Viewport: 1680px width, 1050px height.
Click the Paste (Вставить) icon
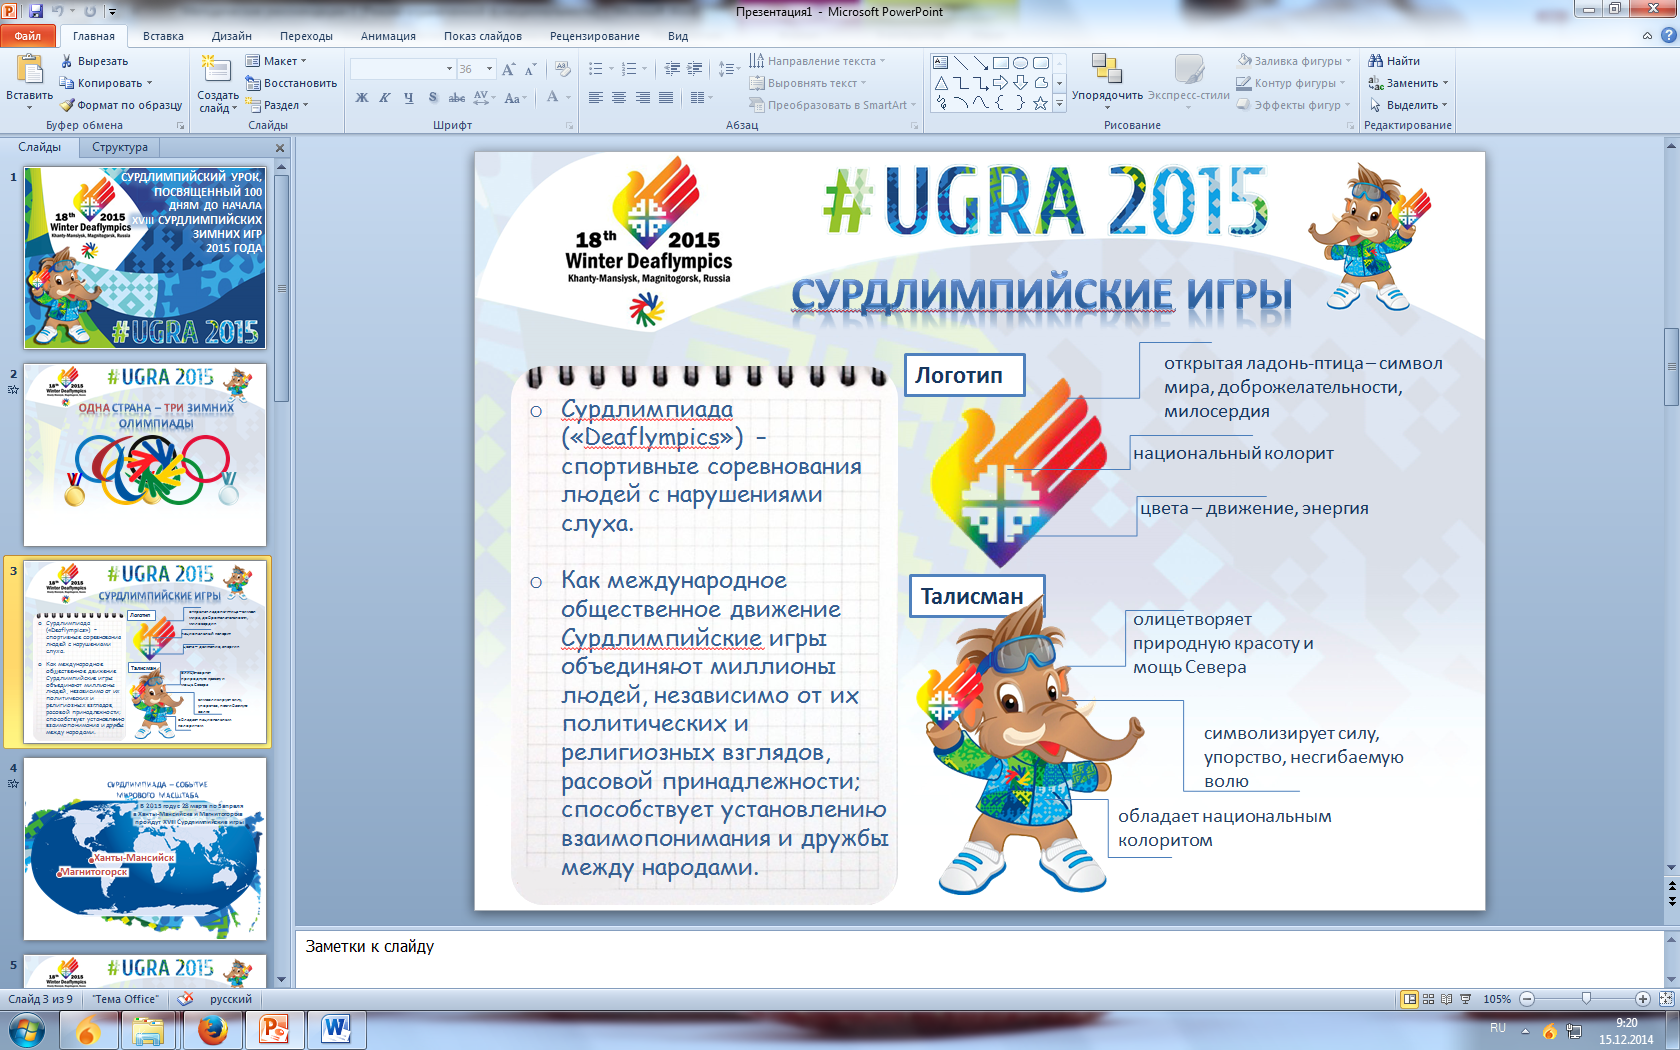pyautogui.click(x=29, y=70)
